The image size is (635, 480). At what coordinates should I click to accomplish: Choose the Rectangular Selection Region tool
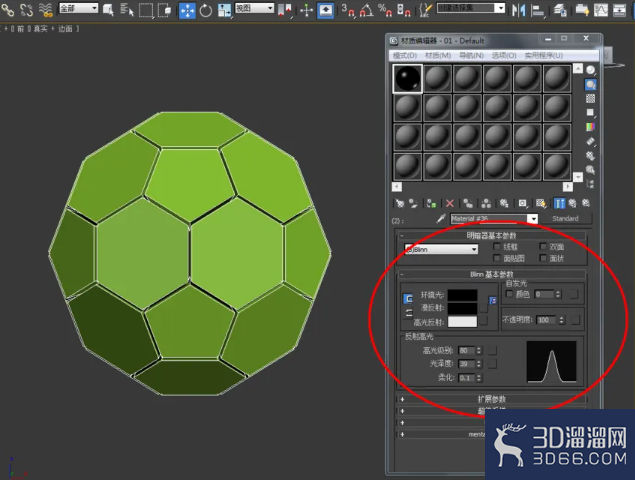(x=146, y=11)
